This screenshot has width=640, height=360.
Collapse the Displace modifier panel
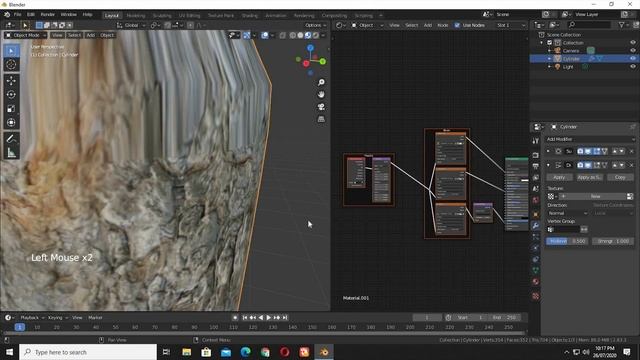(548, 165)
